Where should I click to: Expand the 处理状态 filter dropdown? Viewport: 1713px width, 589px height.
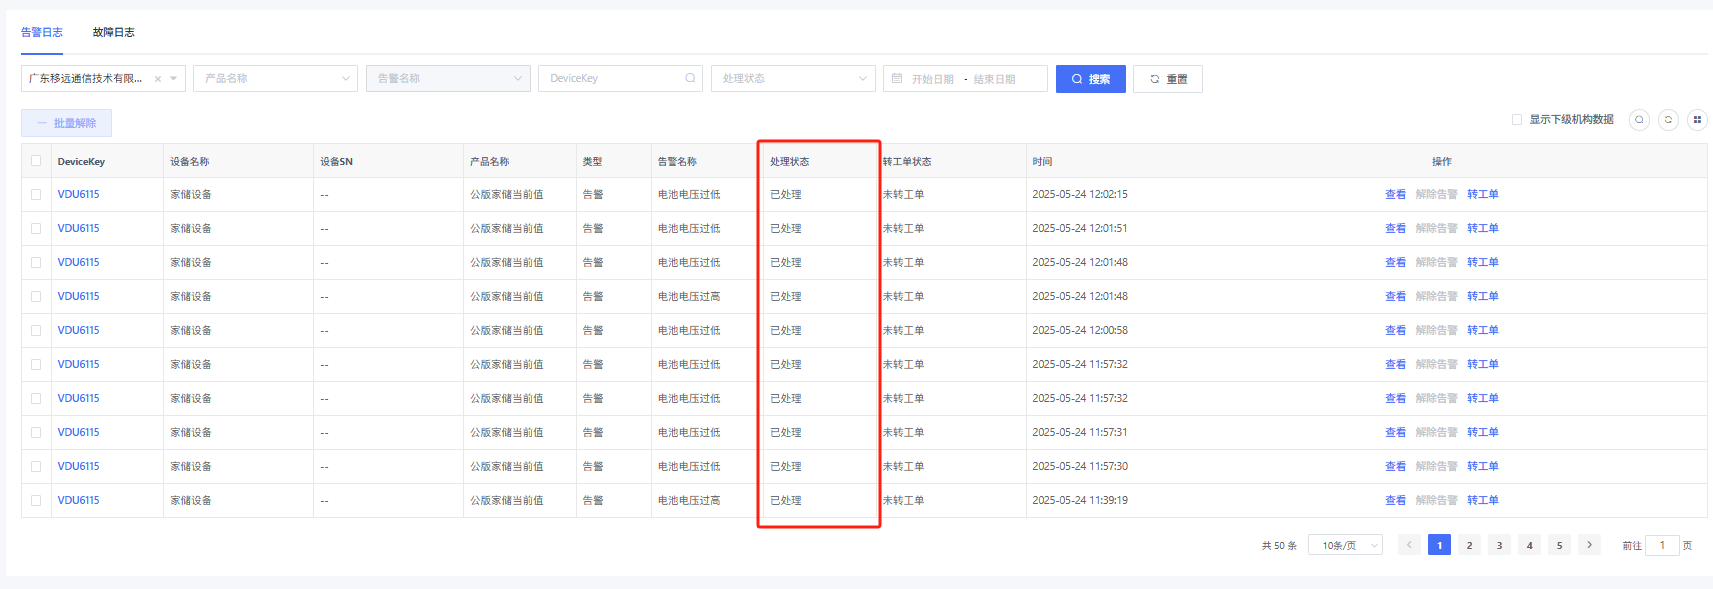pyautogui.click(x=793, y=79)
